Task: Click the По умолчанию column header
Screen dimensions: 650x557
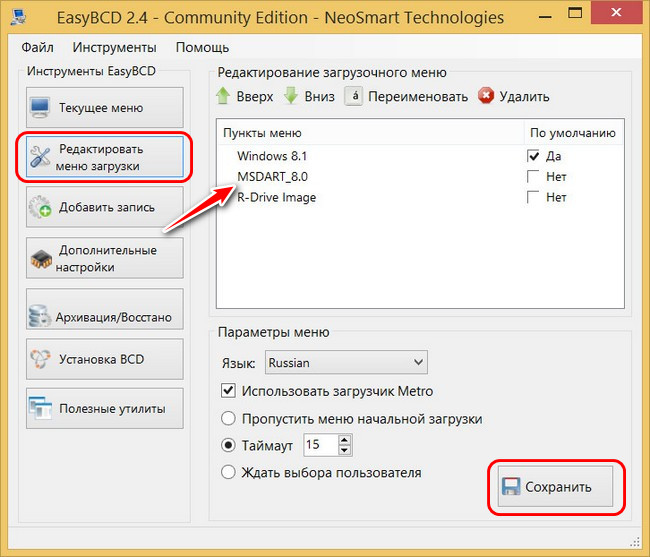Action: pyautogui.click(x=574, y=133)
